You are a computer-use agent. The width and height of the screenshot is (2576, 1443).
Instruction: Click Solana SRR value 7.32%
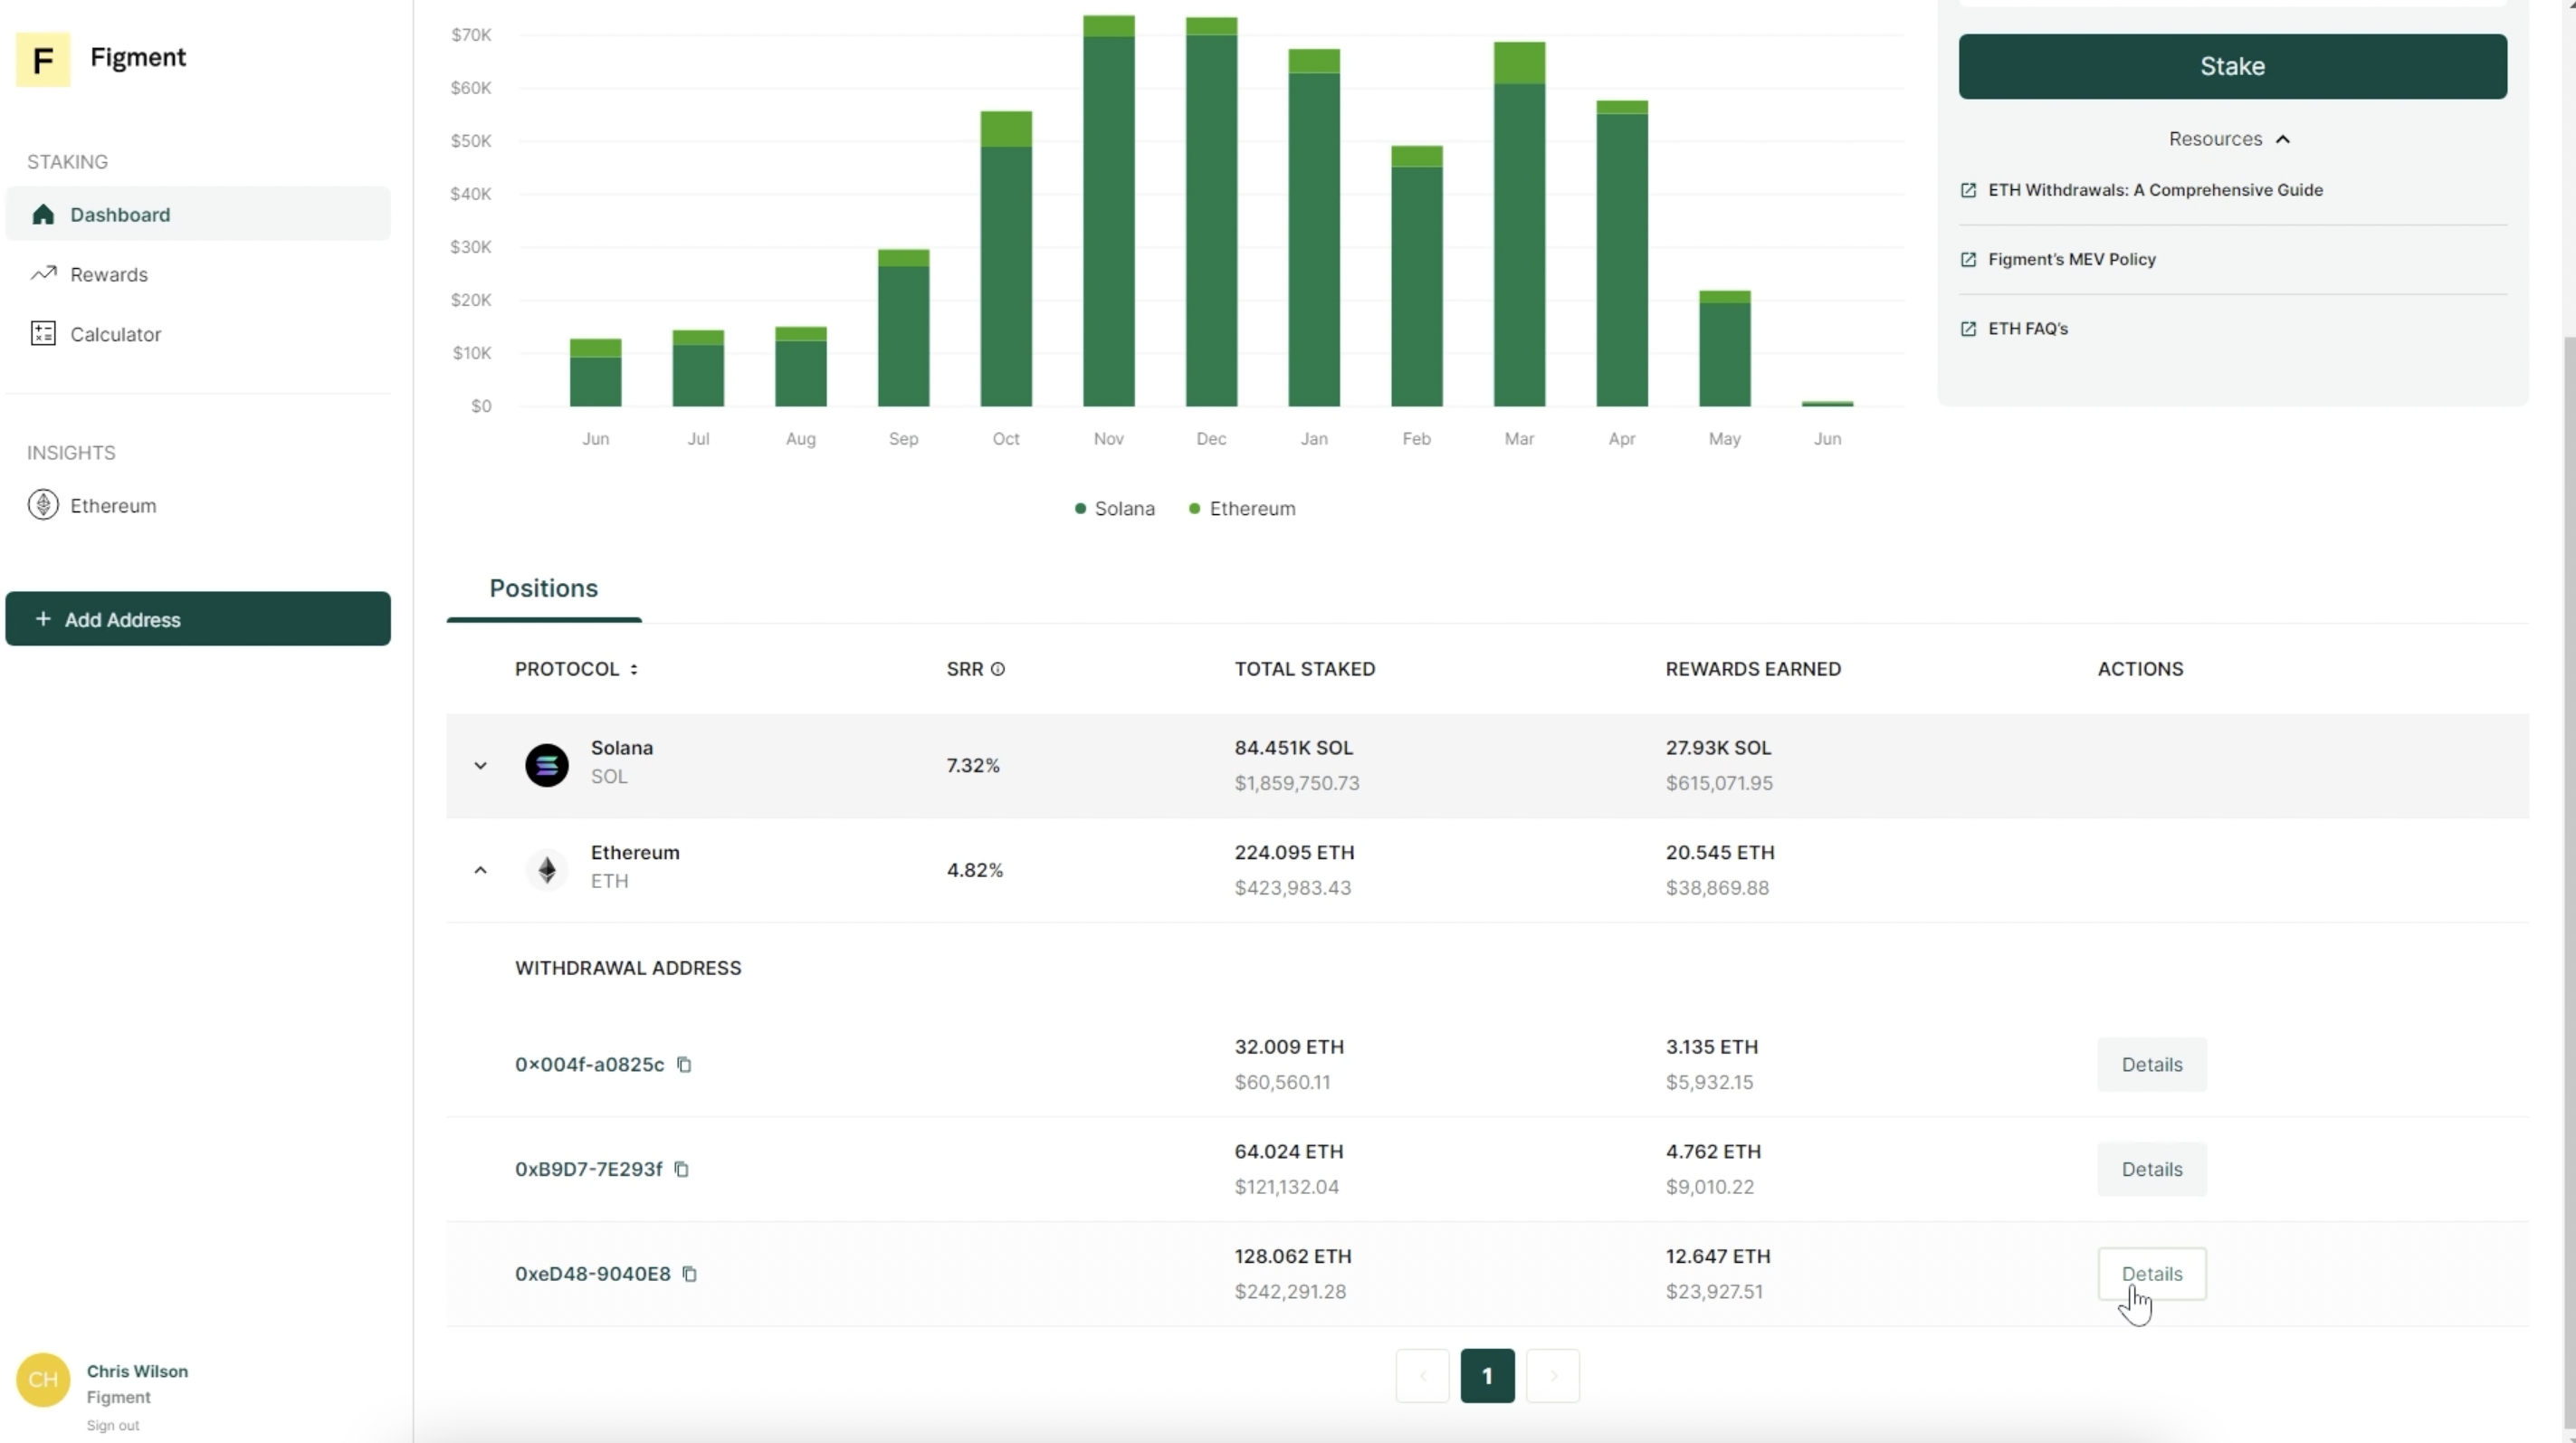pyautogui.click(x=973, y=765)
